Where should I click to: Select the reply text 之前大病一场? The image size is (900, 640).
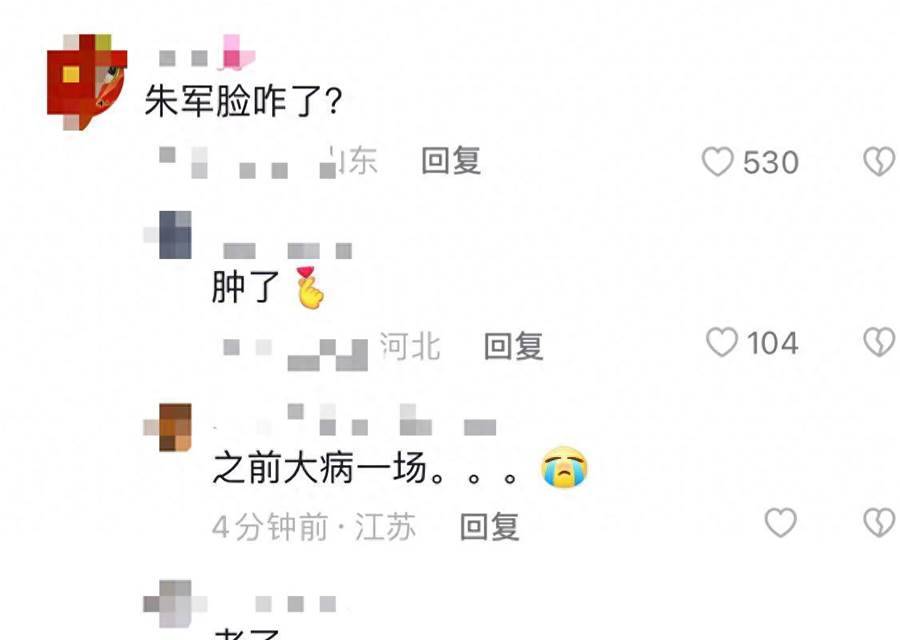320,467
